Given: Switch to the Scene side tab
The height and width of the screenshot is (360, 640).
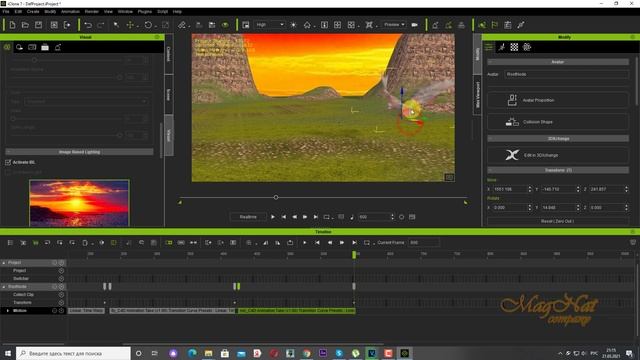Looking at the screenshot, I should point(169,95).
